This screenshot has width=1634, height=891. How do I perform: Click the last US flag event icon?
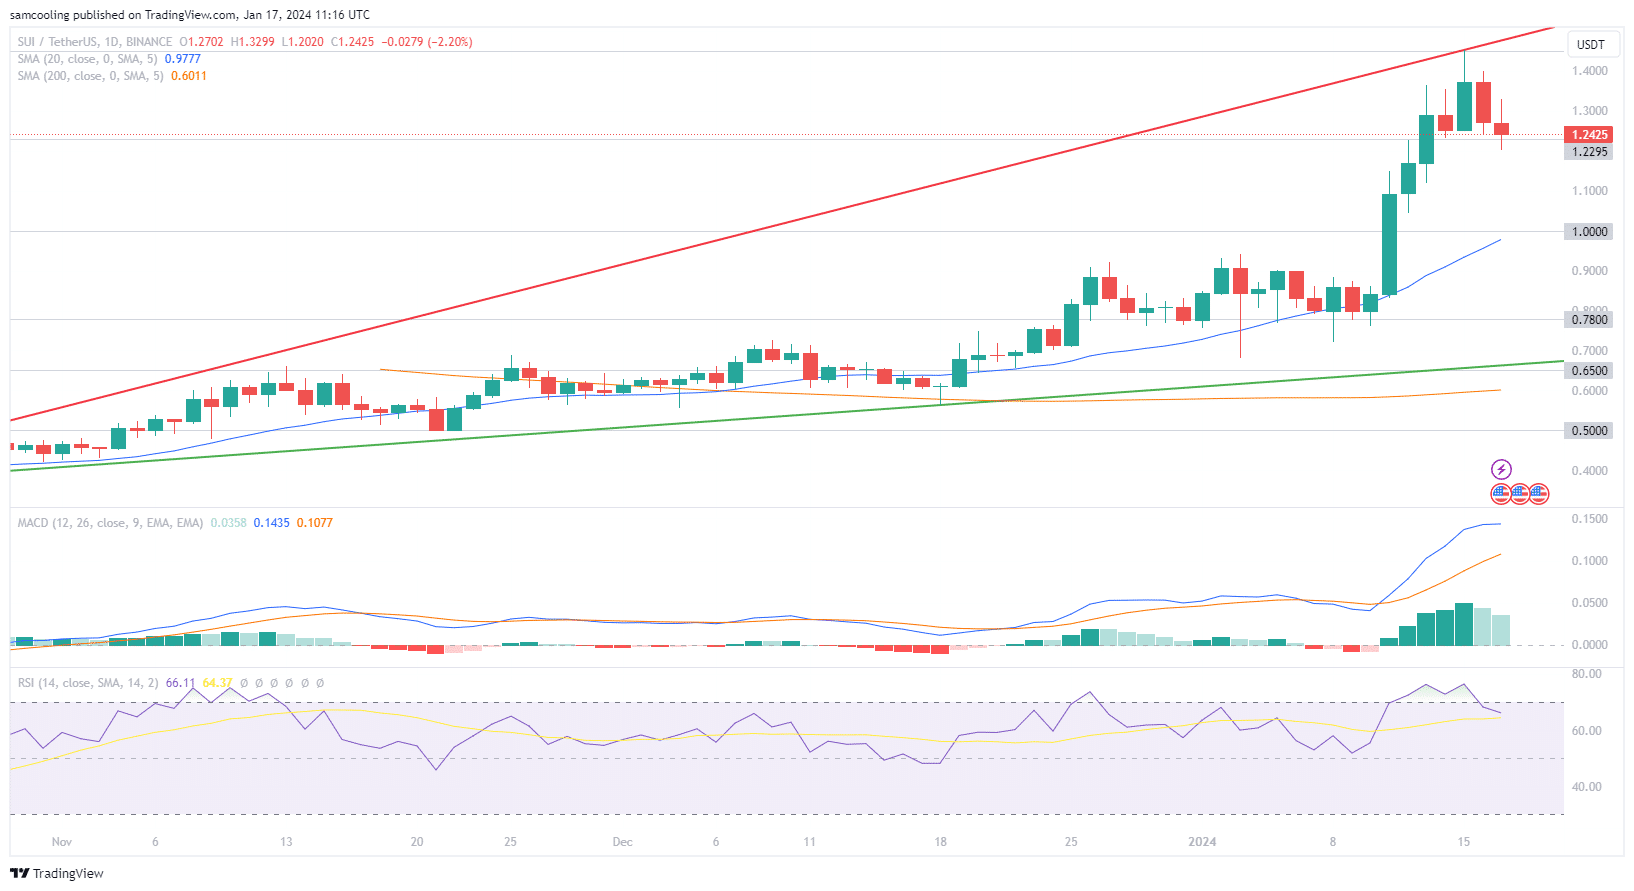[1539, 493]
